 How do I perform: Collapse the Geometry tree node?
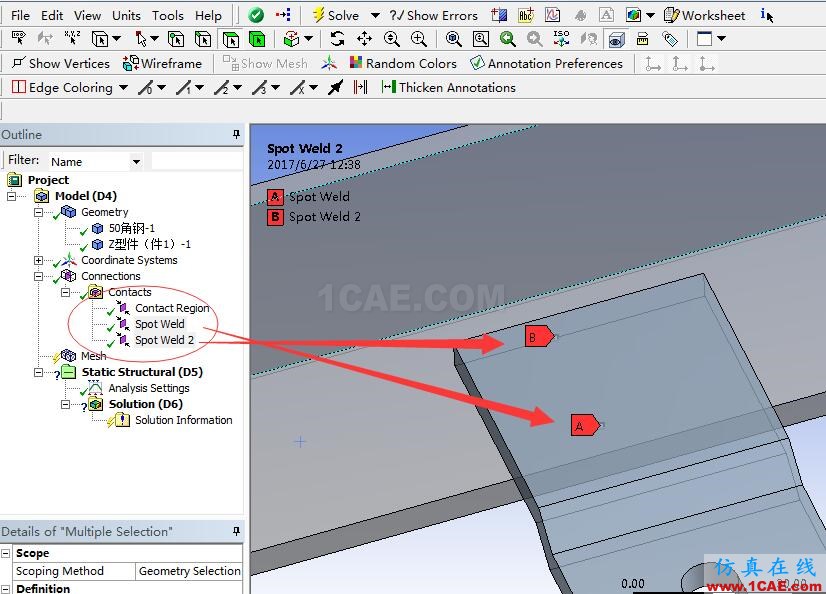click(38, 212)
